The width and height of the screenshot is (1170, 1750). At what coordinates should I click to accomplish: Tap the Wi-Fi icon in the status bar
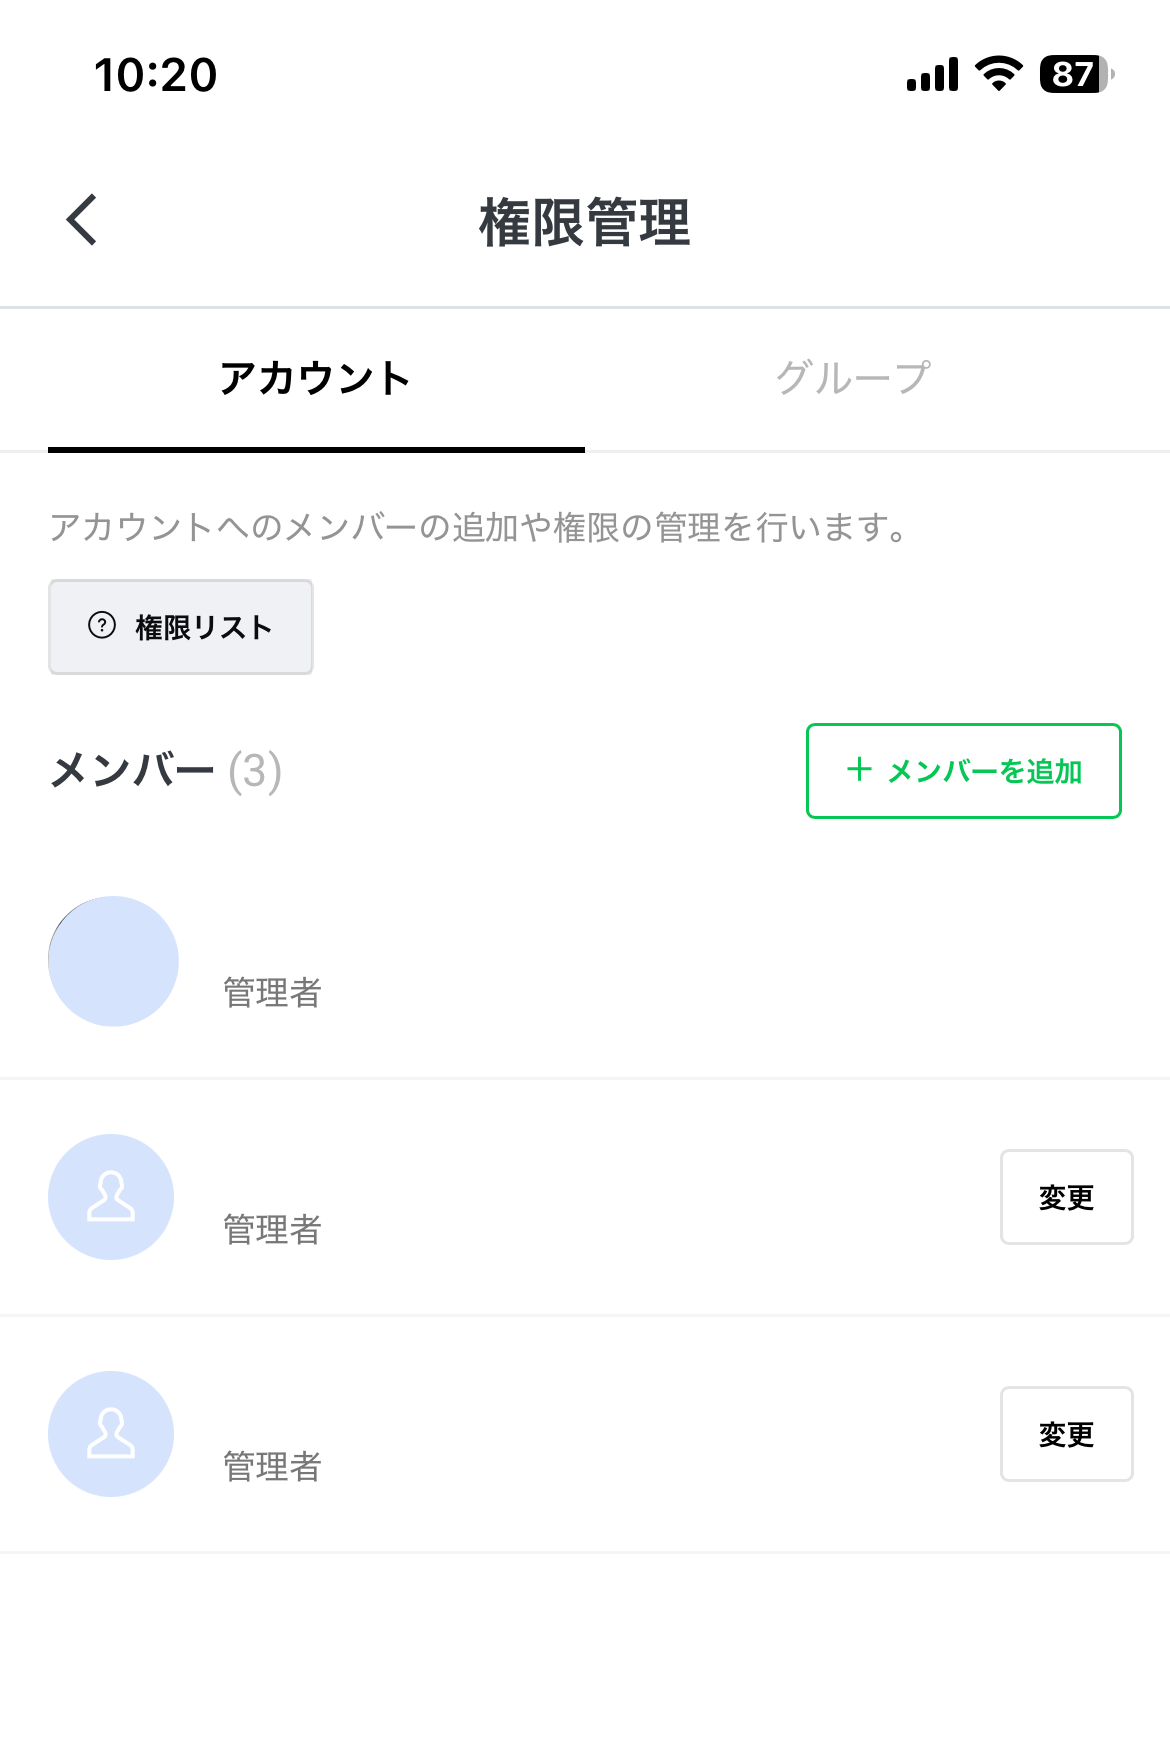[x=998, y=74]
